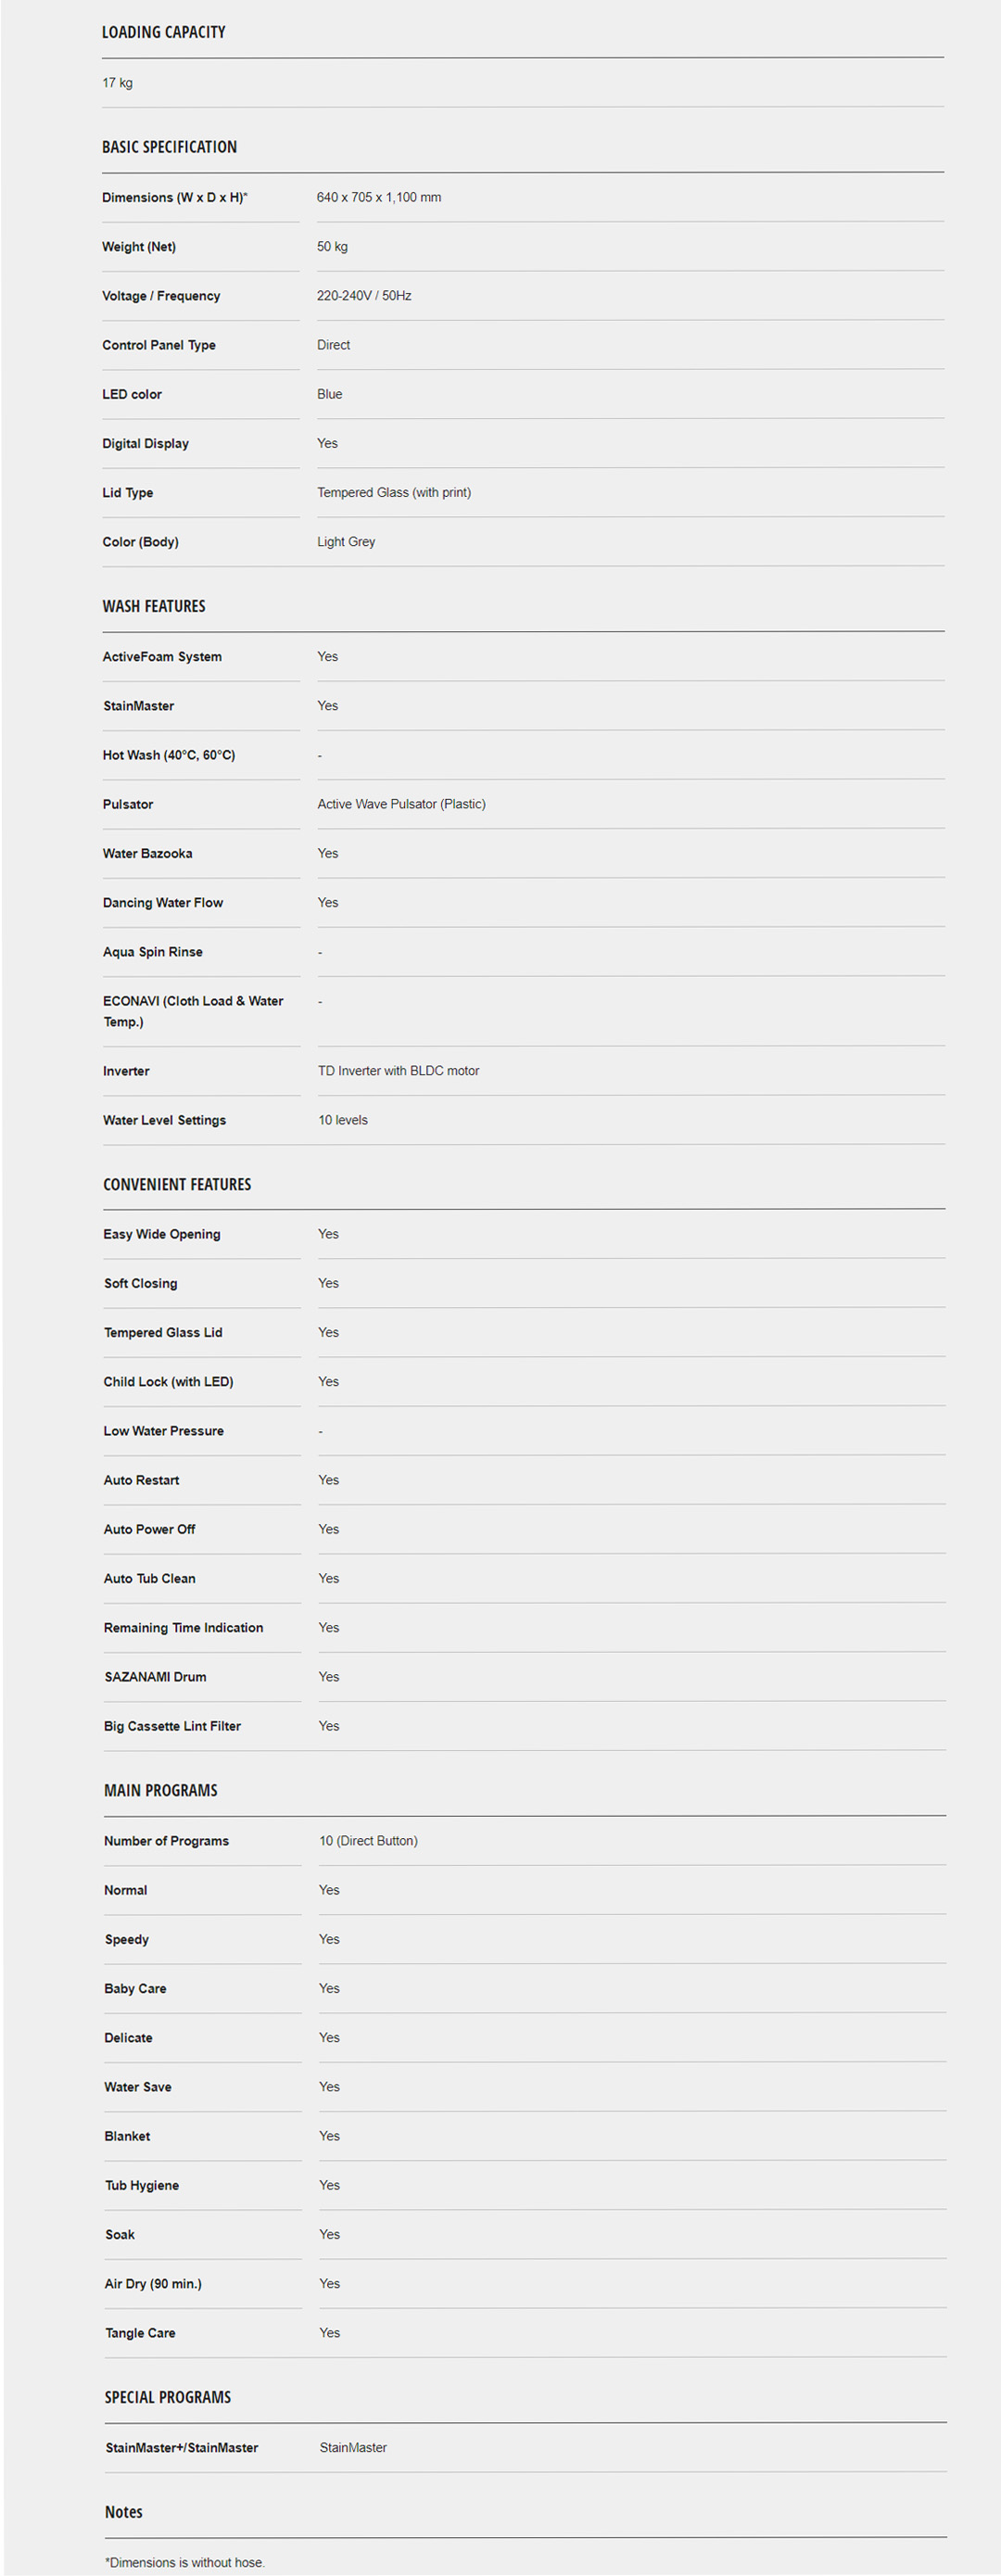Click the Light Grey body color value
Image resolution: width=1001 pixels, height=2576 pixels.
click(346, 541)
